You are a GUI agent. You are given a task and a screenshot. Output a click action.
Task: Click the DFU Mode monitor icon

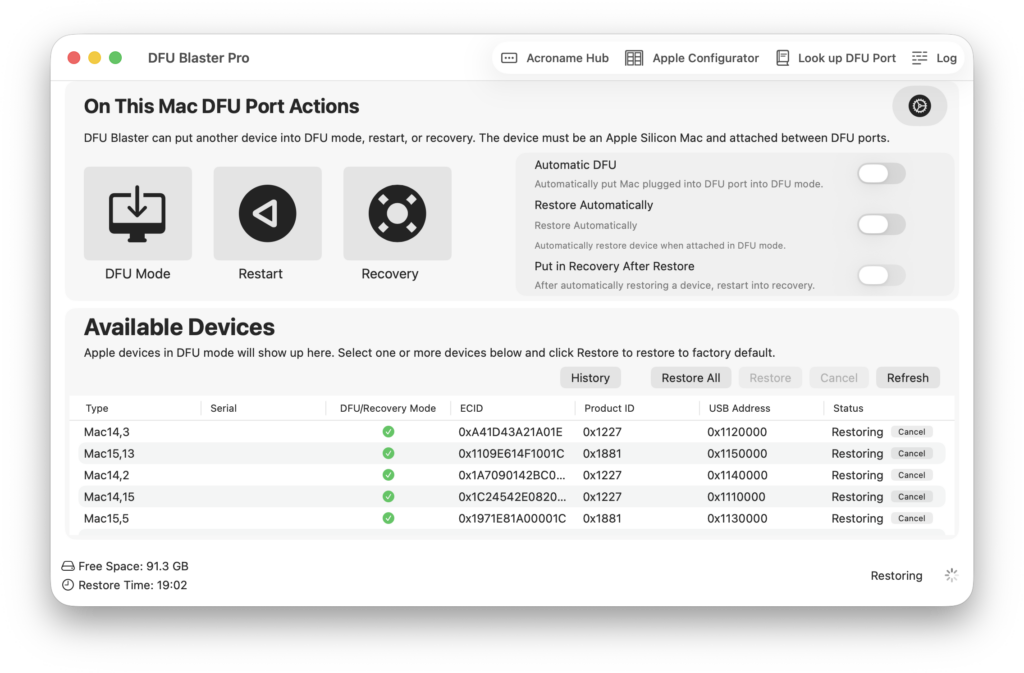(137, 213)
